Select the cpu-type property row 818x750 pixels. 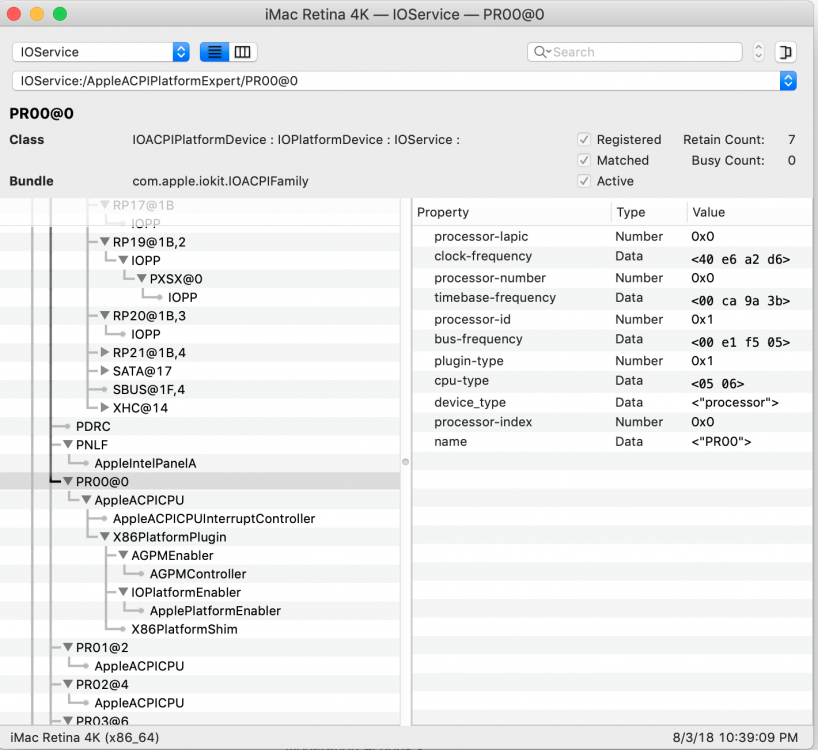click(612, 381)
